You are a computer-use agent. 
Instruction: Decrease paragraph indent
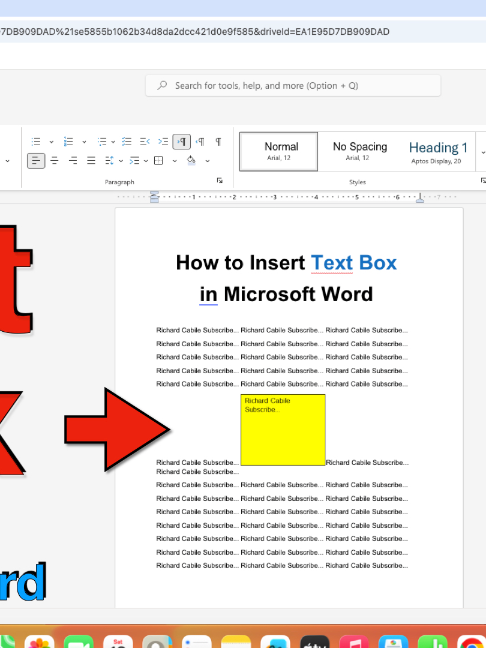pyautogui.click(x=145, y=142)
